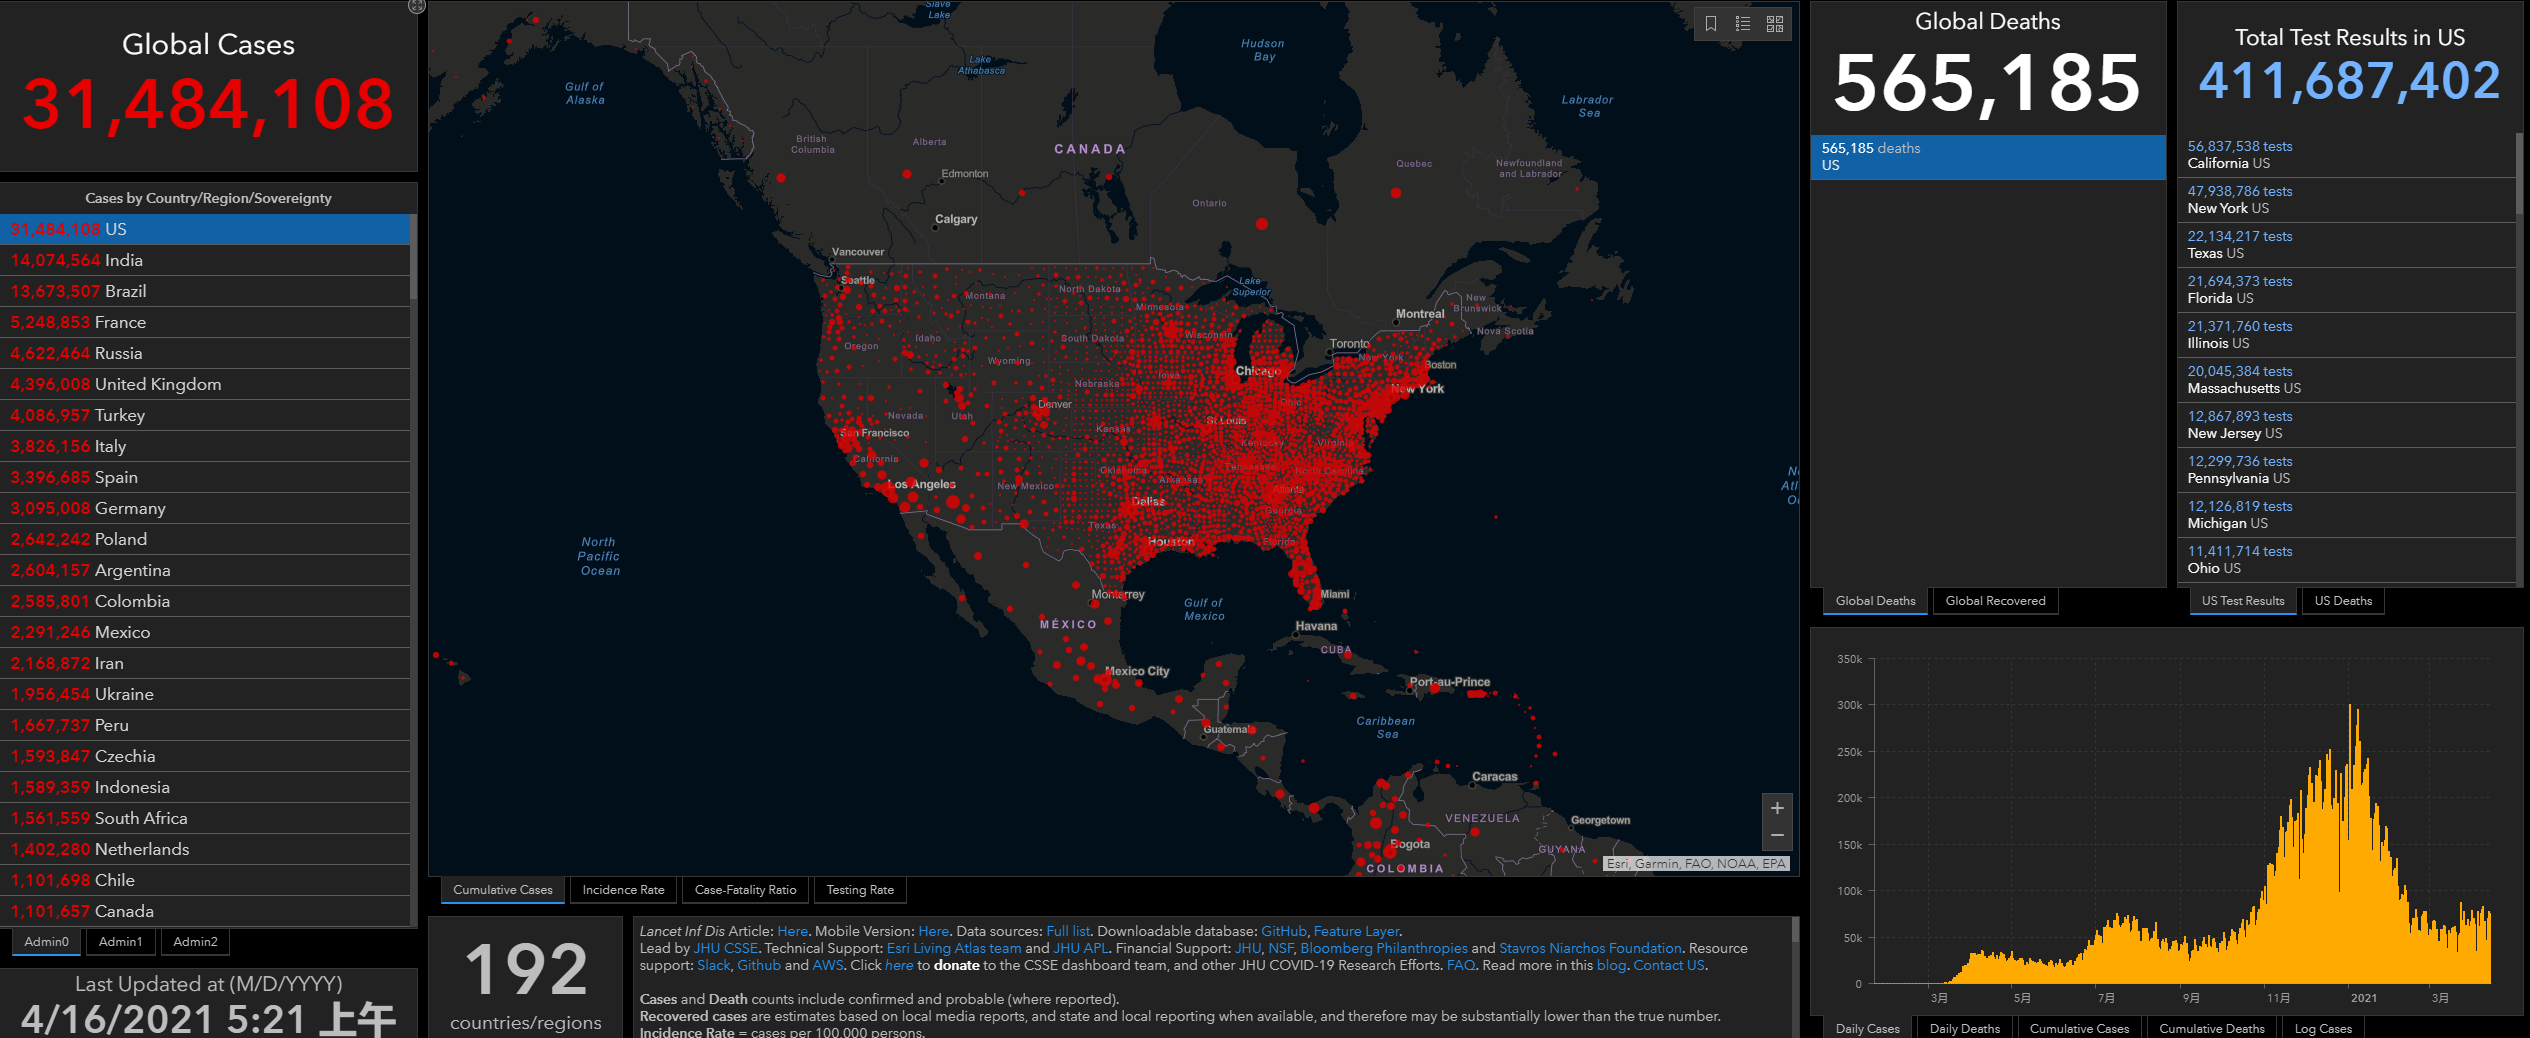Select Russia in the country list
The height and width of the screenshot is (1038, 2530).
205,353
